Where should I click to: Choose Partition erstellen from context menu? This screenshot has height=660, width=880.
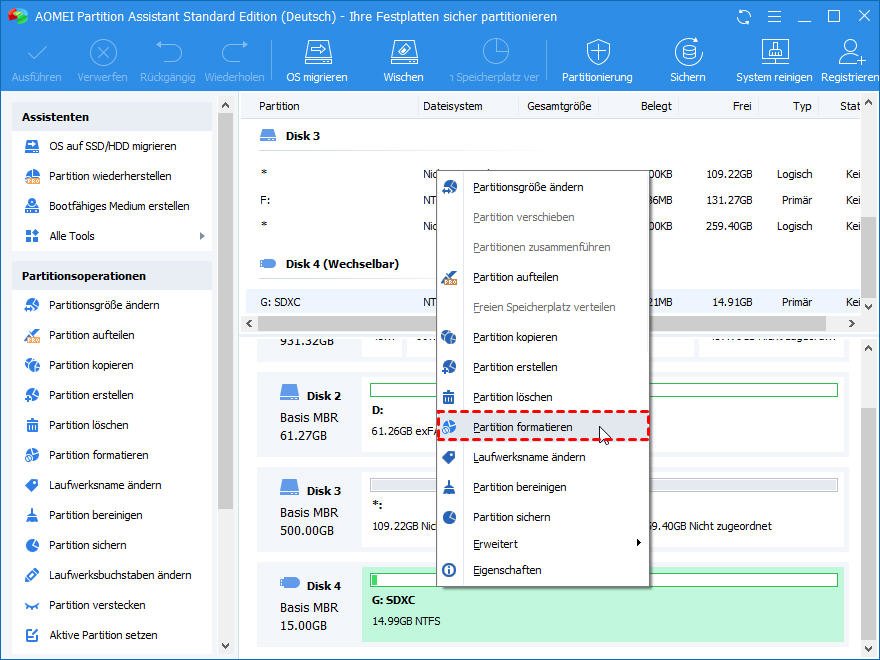click(543, 367)
